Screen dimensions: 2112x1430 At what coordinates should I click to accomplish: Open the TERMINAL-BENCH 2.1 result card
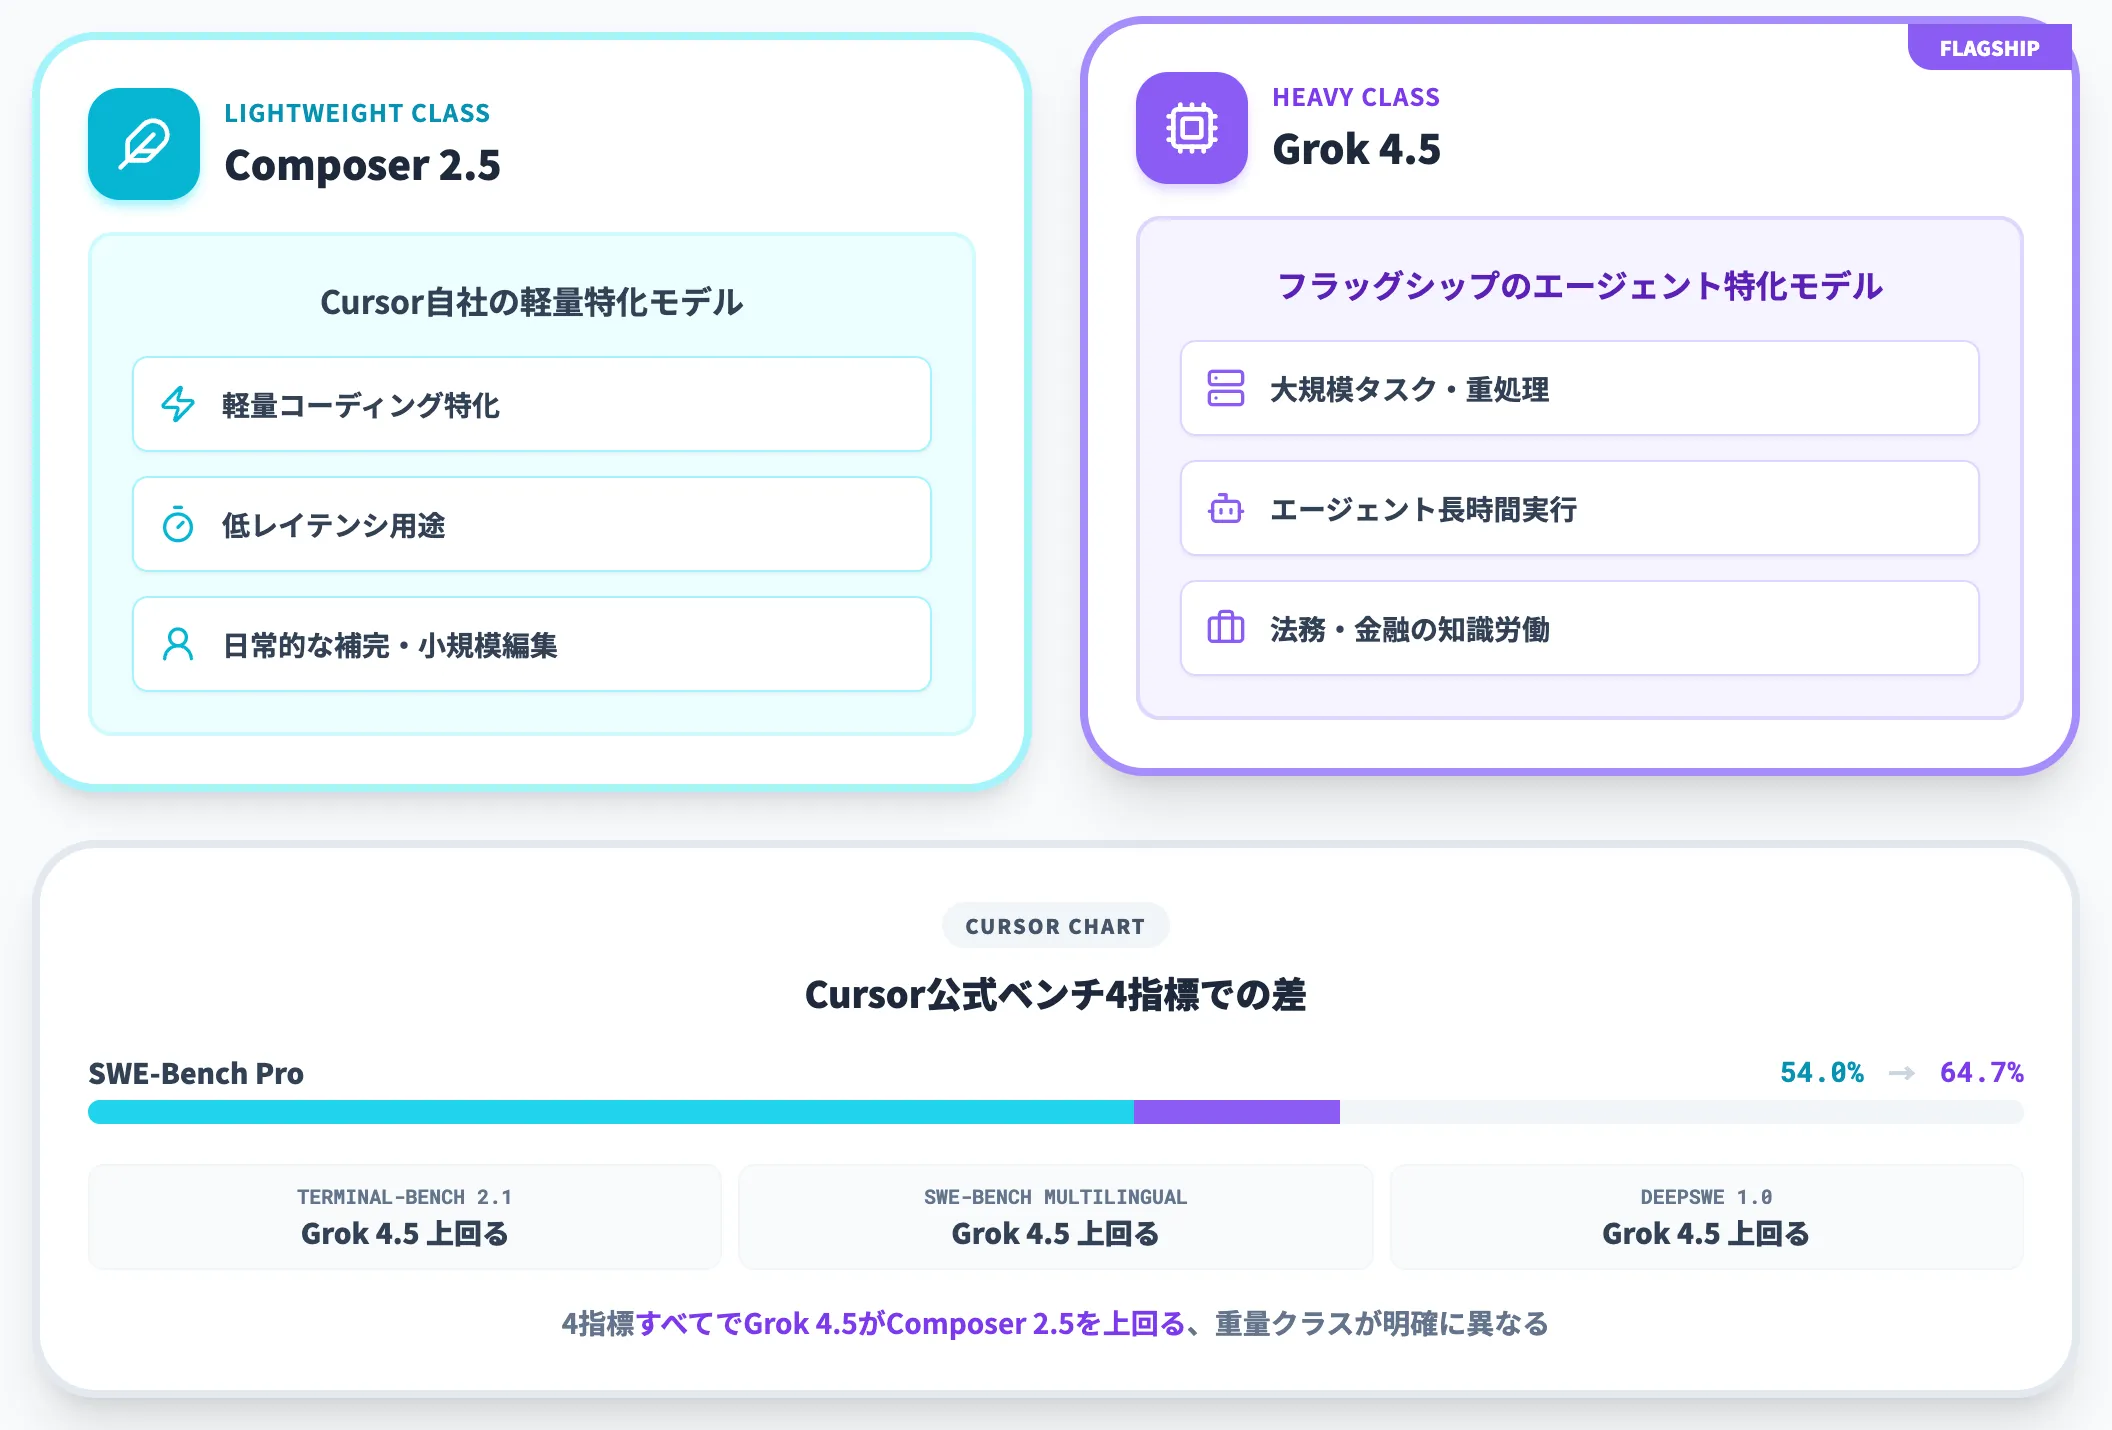coord(405,1217)
